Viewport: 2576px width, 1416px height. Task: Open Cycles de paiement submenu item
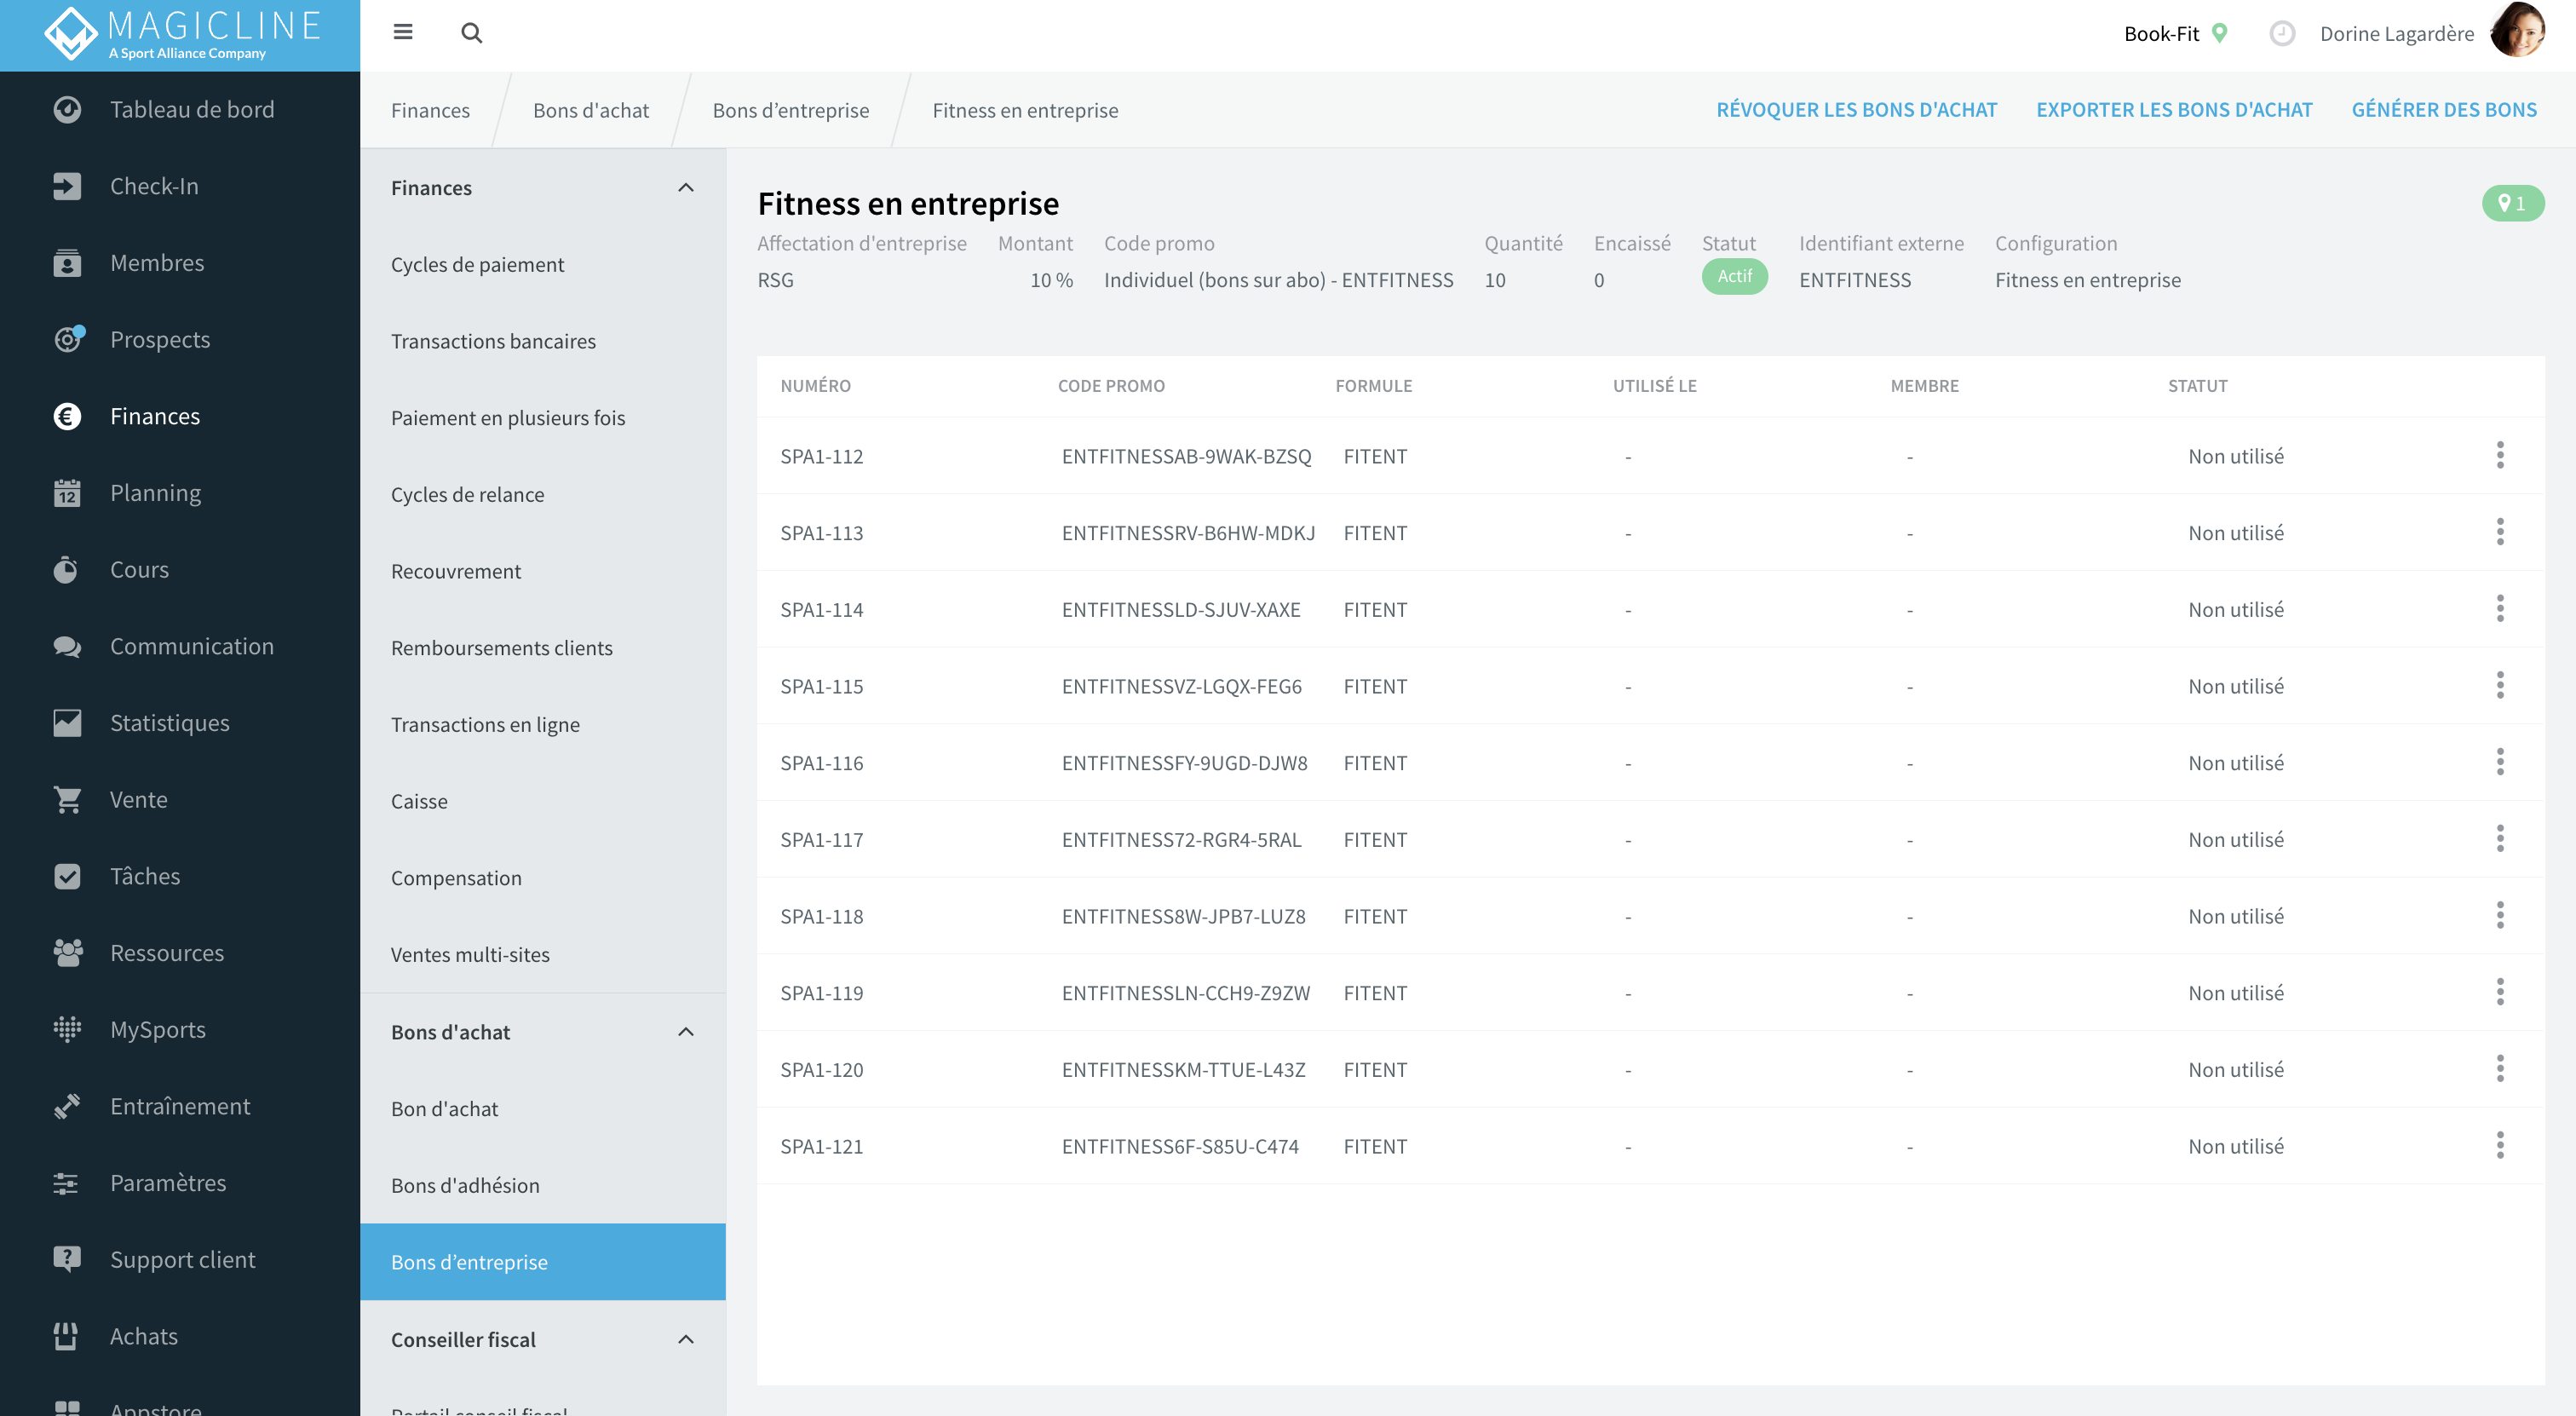pos(543,264)
